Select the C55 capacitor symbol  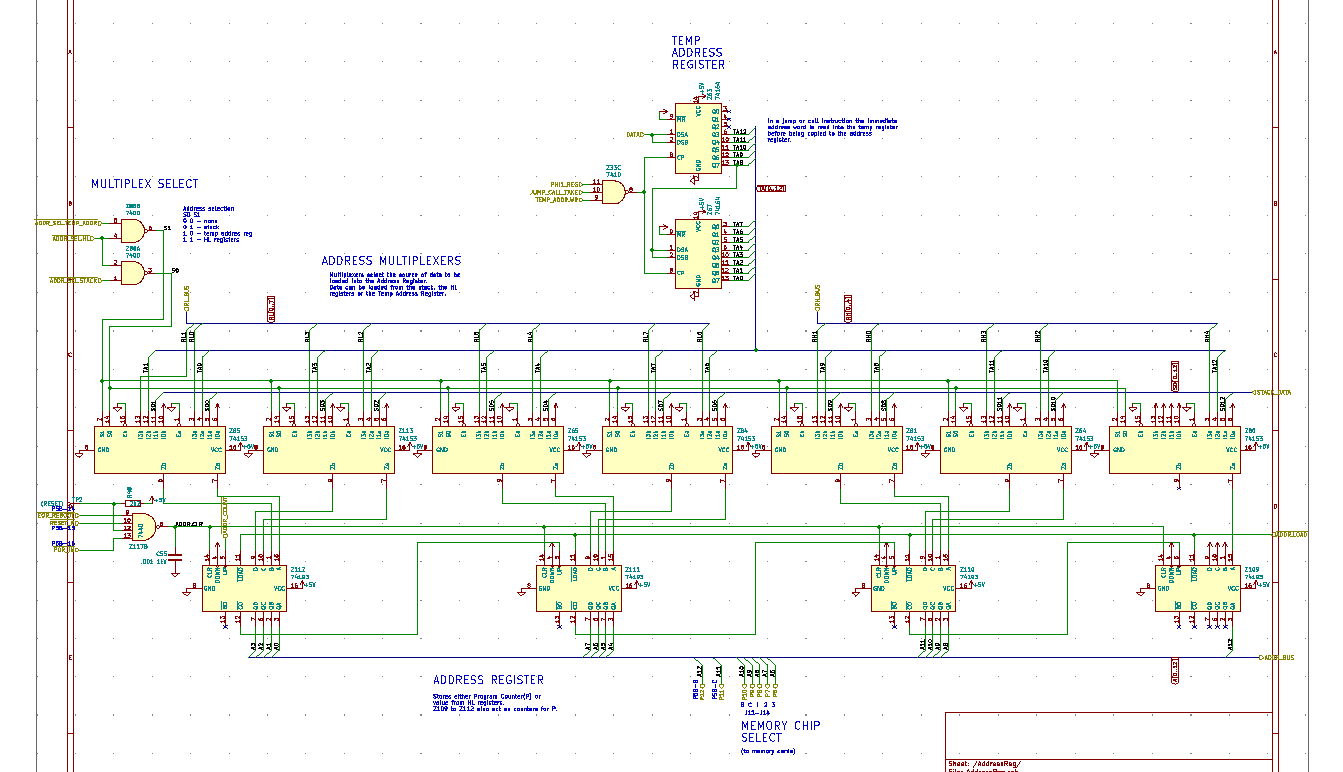[x=174, y=556]
